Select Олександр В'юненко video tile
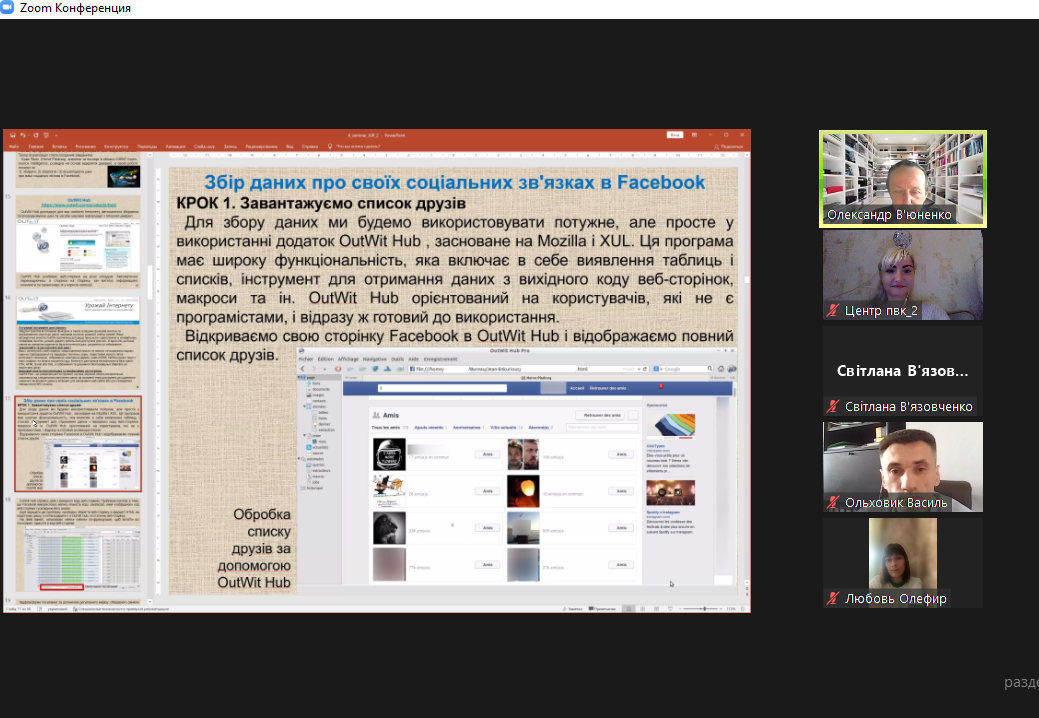 tap(903, 179)
